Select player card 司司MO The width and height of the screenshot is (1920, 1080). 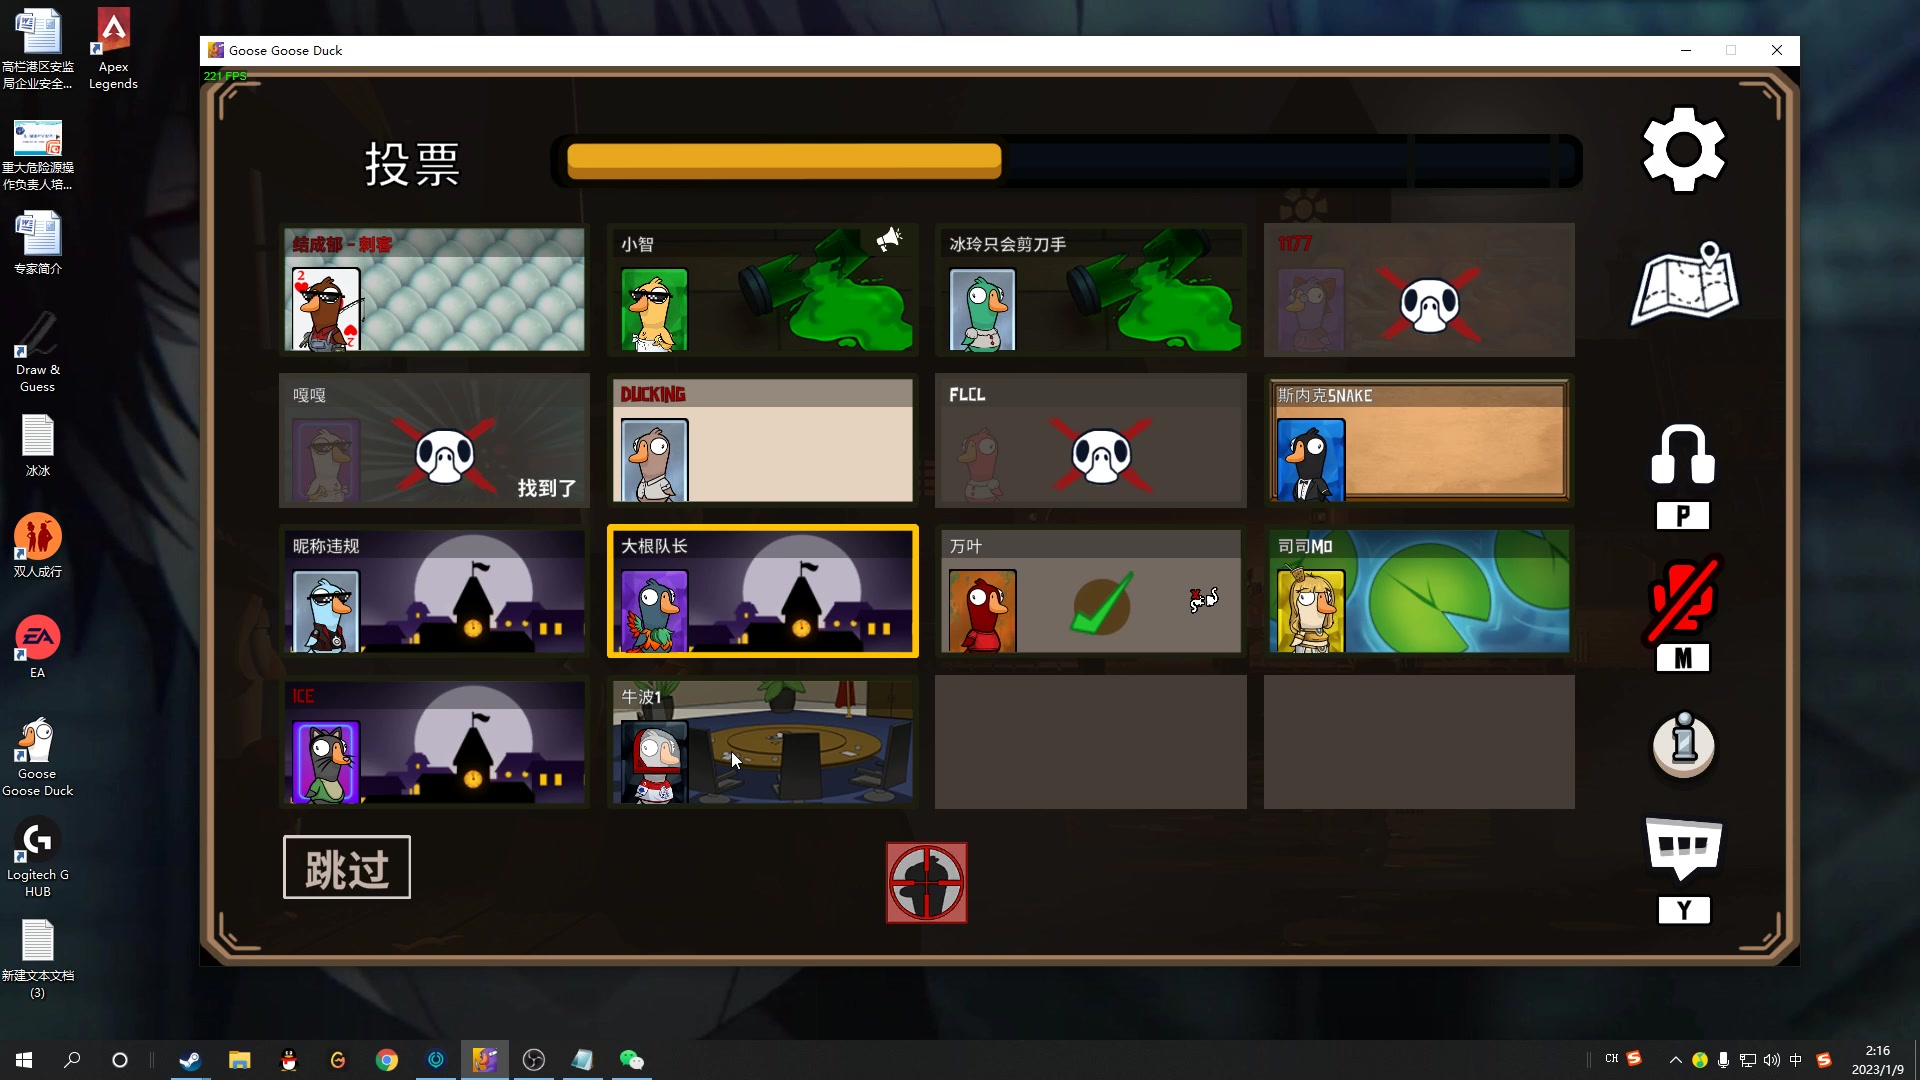pos(1418,591)
